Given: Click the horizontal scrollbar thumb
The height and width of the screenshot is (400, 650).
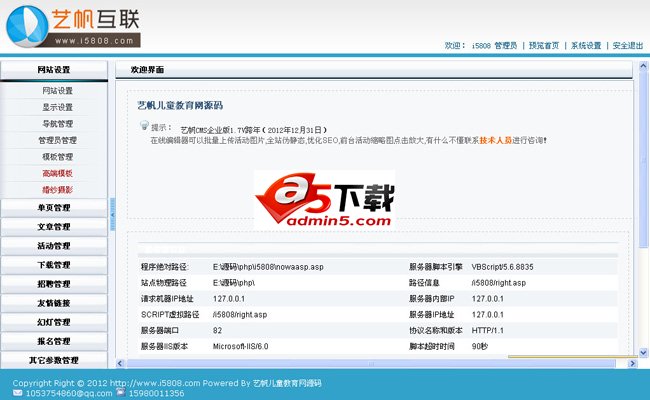Looking at the screenshot, I should click(371, 364).
